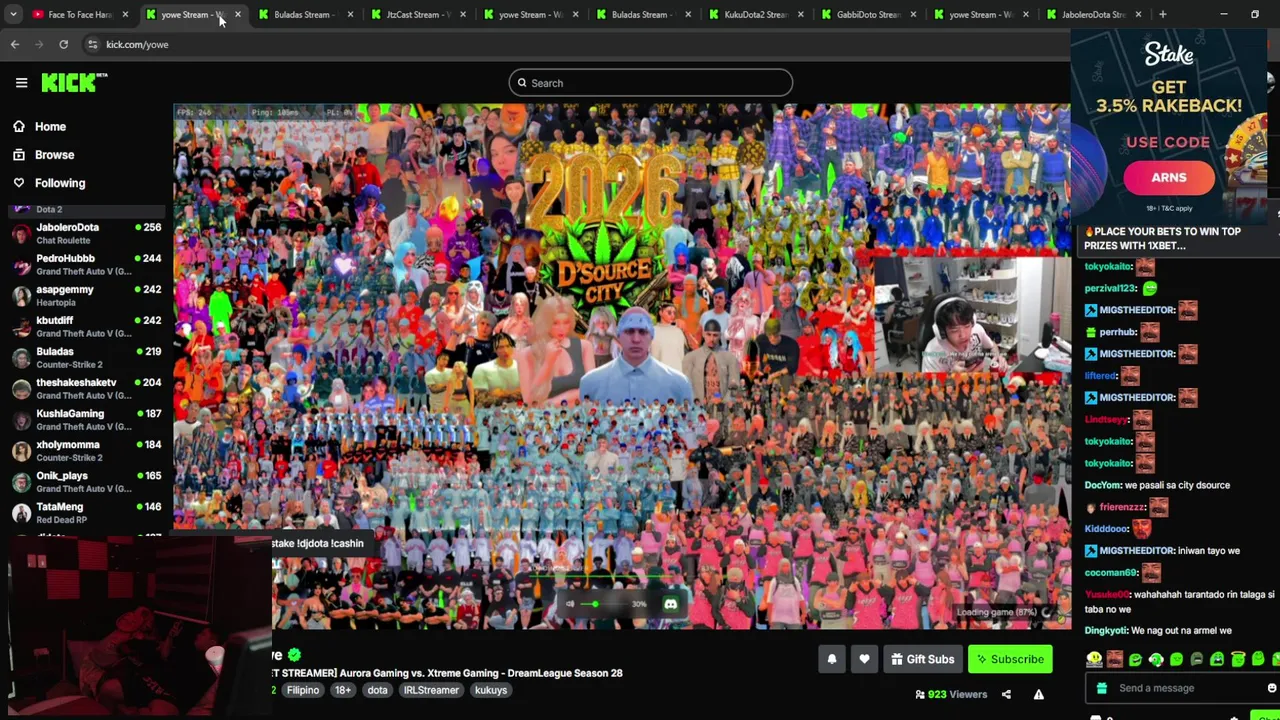Open TataMengz avatar in the sidebar

pyautogui.click(x=21, y=513)
